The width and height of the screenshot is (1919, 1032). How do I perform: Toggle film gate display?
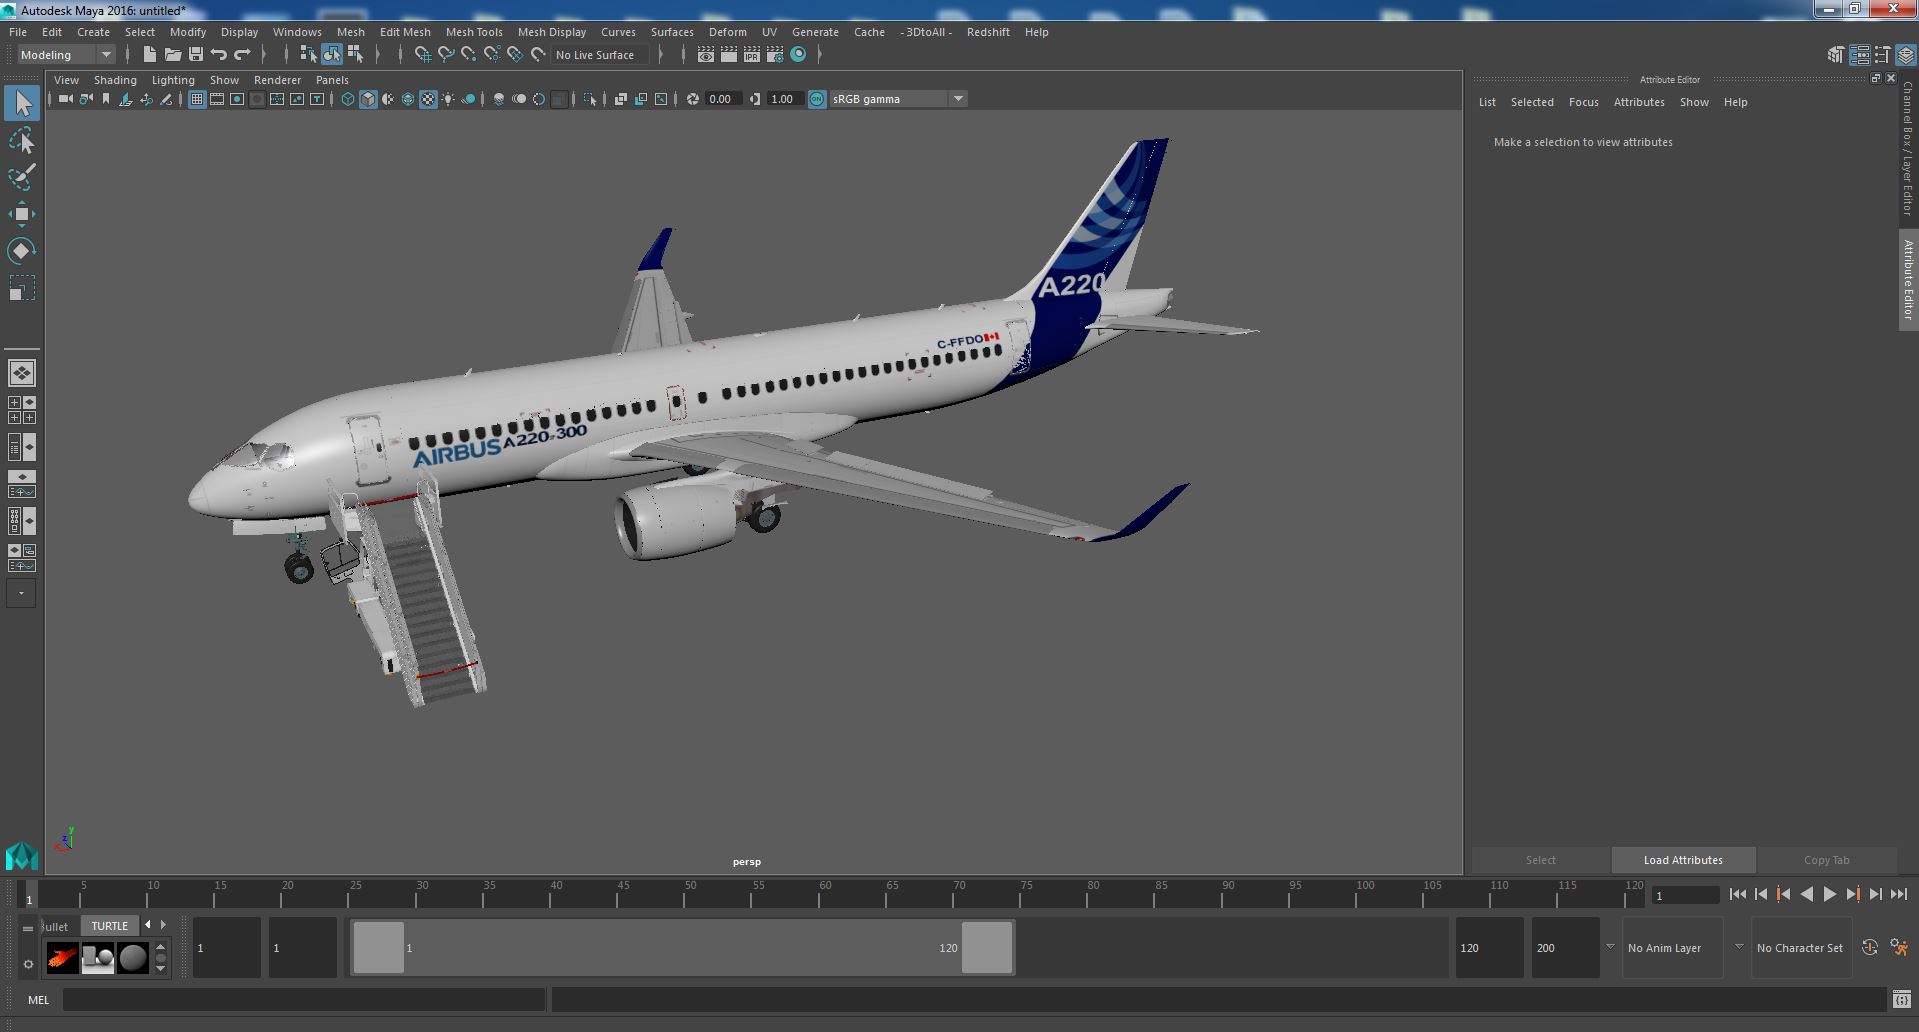coord(217,99)
